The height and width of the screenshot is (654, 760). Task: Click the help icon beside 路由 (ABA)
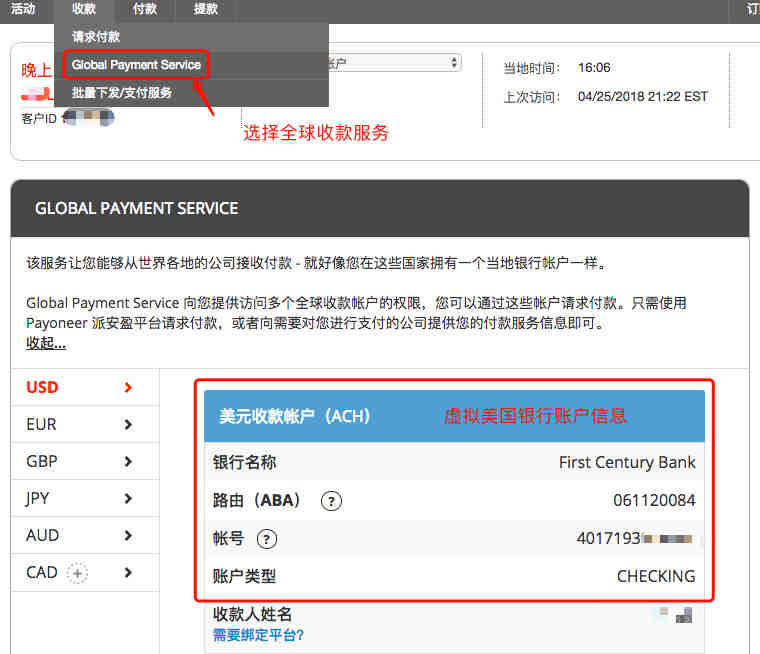[x=332, y=501]
